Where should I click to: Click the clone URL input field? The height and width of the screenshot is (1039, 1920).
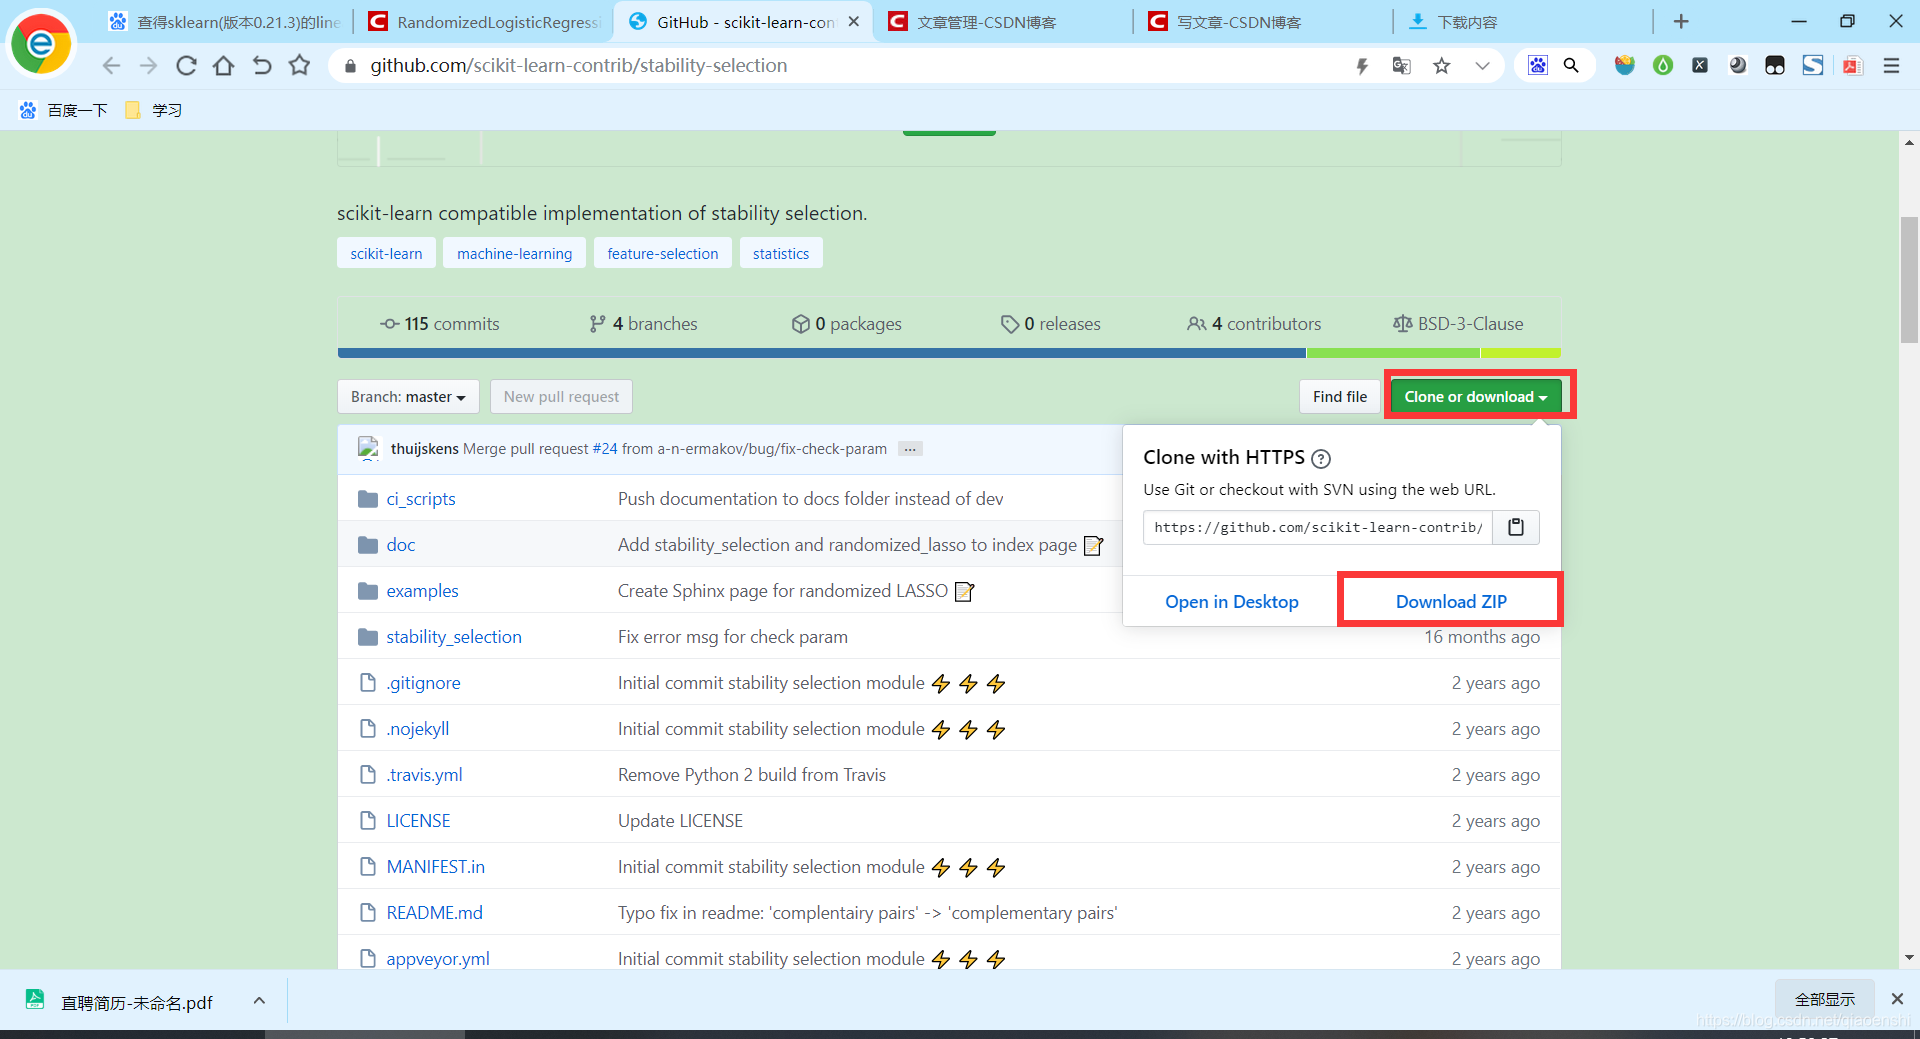(x=1318, y=527)
